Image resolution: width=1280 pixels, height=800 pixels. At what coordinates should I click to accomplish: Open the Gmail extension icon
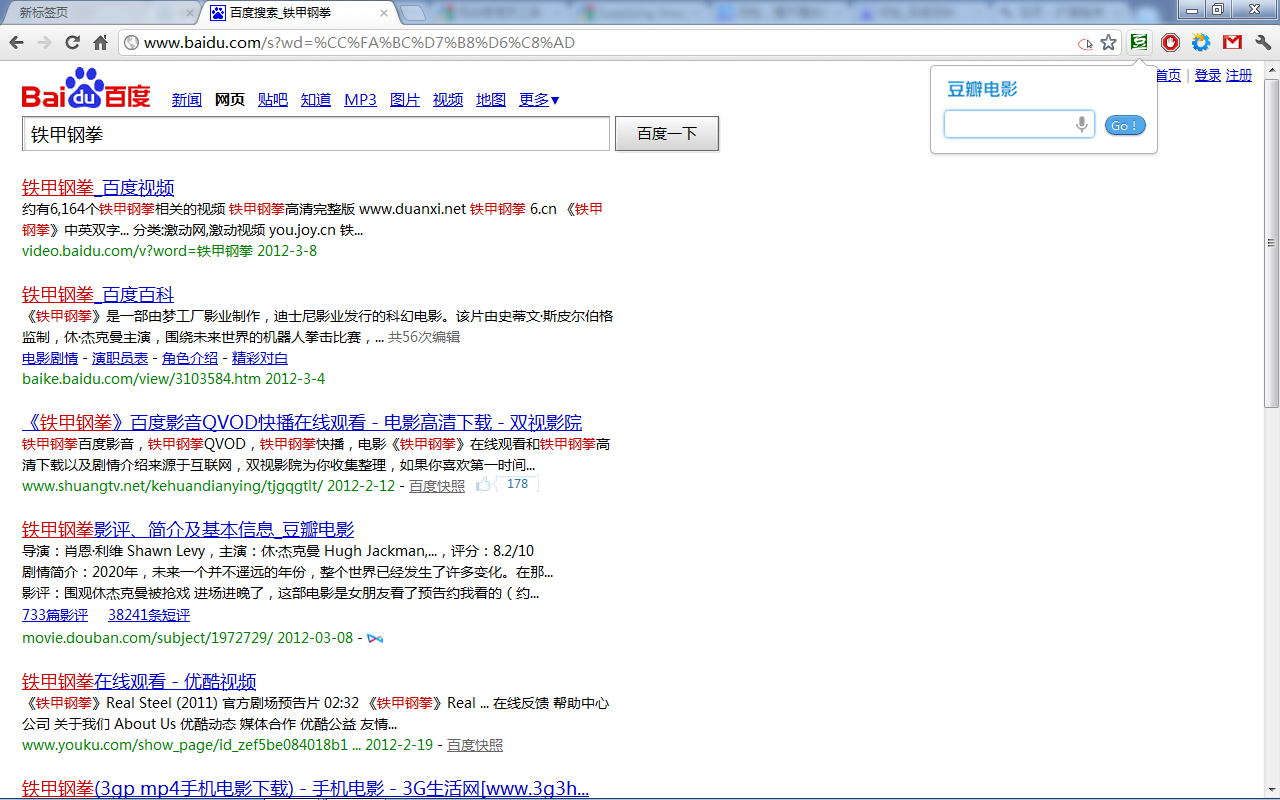point(1232,42)
